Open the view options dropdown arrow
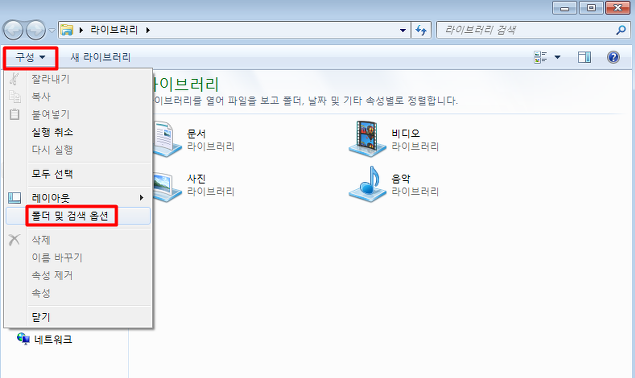Image resolution: width=635 pixels, height=378 pixels. (x=558, y=58)
